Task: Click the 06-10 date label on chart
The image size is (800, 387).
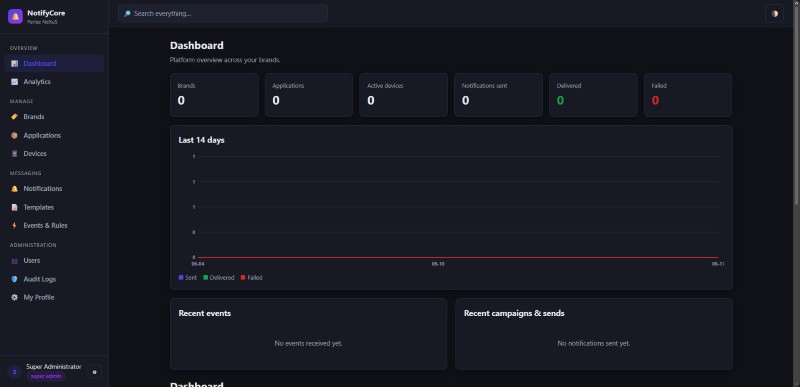Action: [x=438, y=264]
